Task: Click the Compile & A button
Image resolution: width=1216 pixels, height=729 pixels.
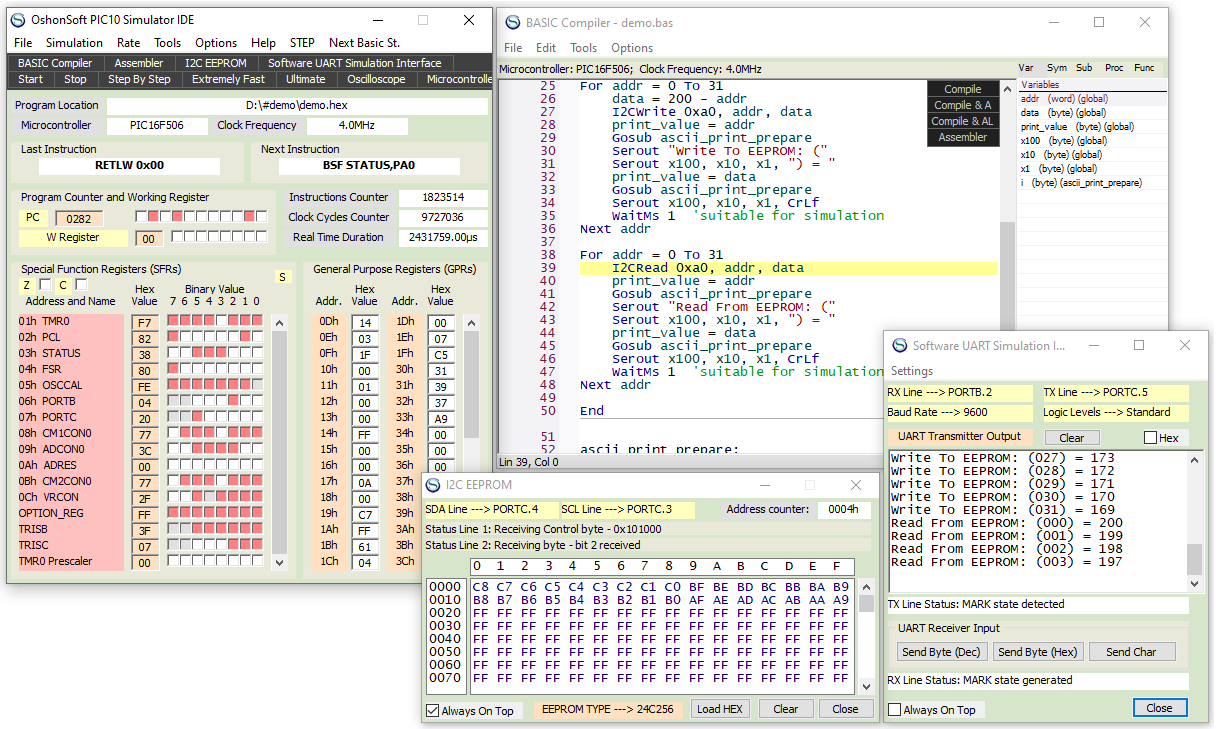Action: pyautogui.click(x=963, y=105)
